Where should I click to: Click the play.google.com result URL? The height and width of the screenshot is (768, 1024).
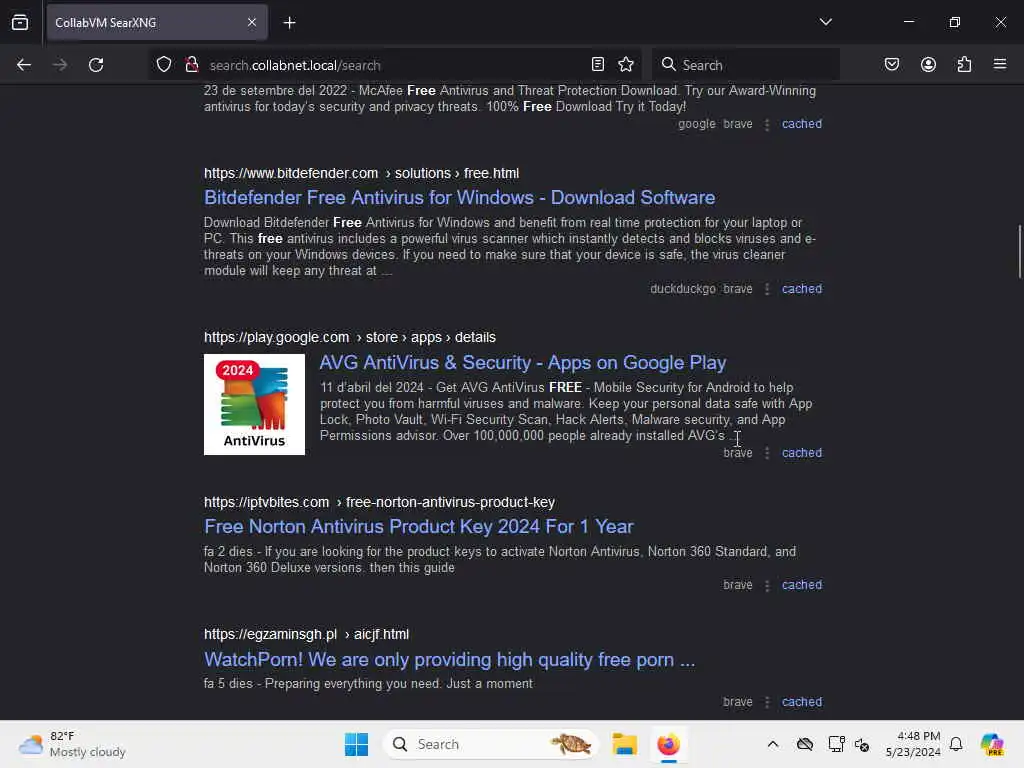349,337
